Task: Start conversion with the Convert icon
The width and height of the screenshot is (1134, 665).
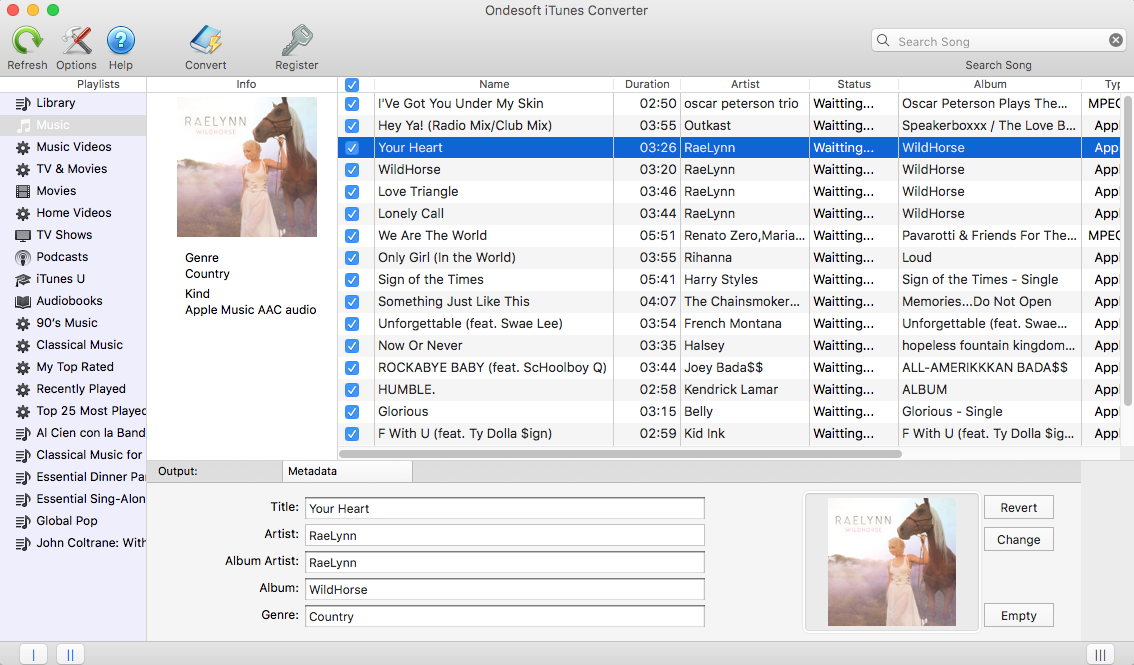Action: point(205,42)
